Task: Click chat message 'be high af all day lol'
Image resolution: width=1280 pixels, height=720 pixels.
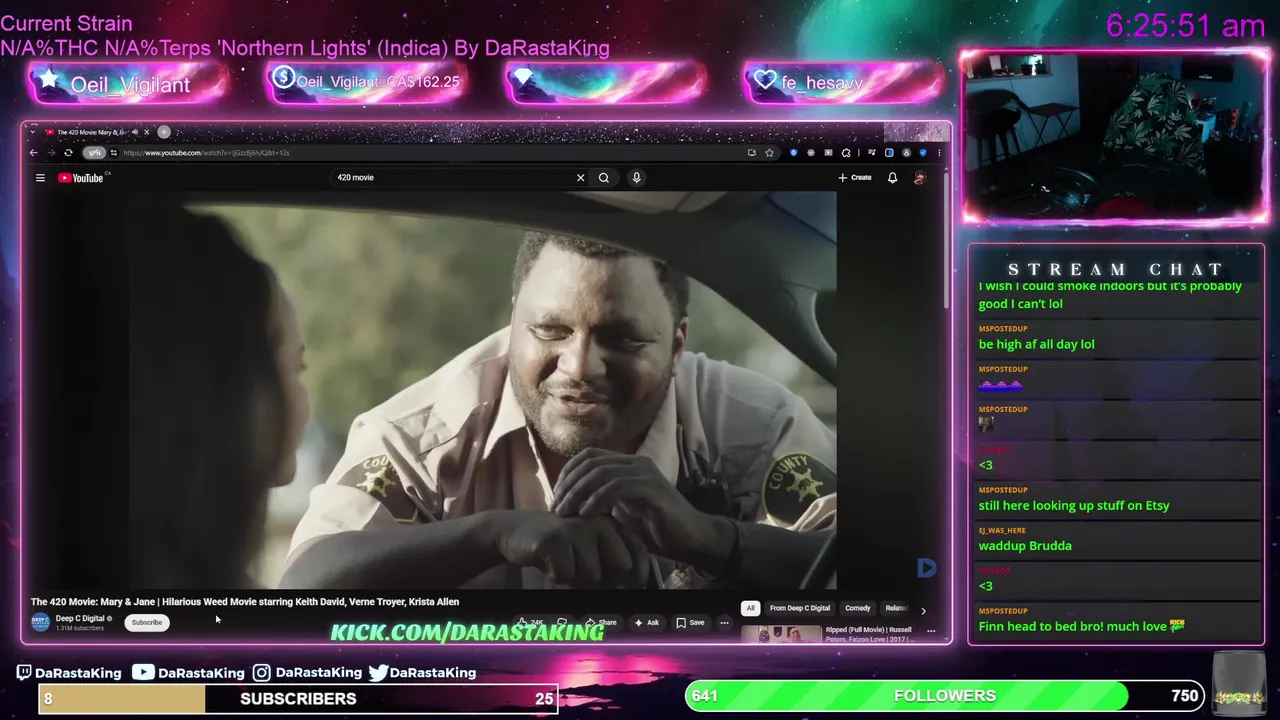Action: point(1037,344)
